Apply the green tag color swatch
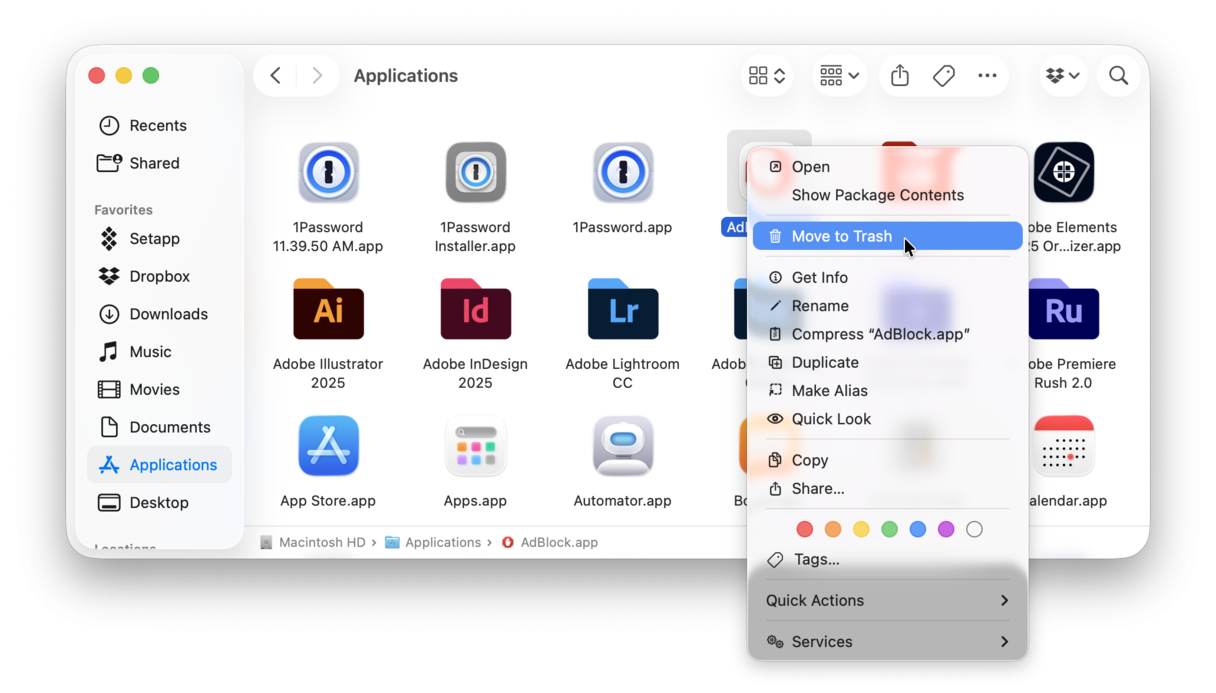1216x693 pixels. 890,529
